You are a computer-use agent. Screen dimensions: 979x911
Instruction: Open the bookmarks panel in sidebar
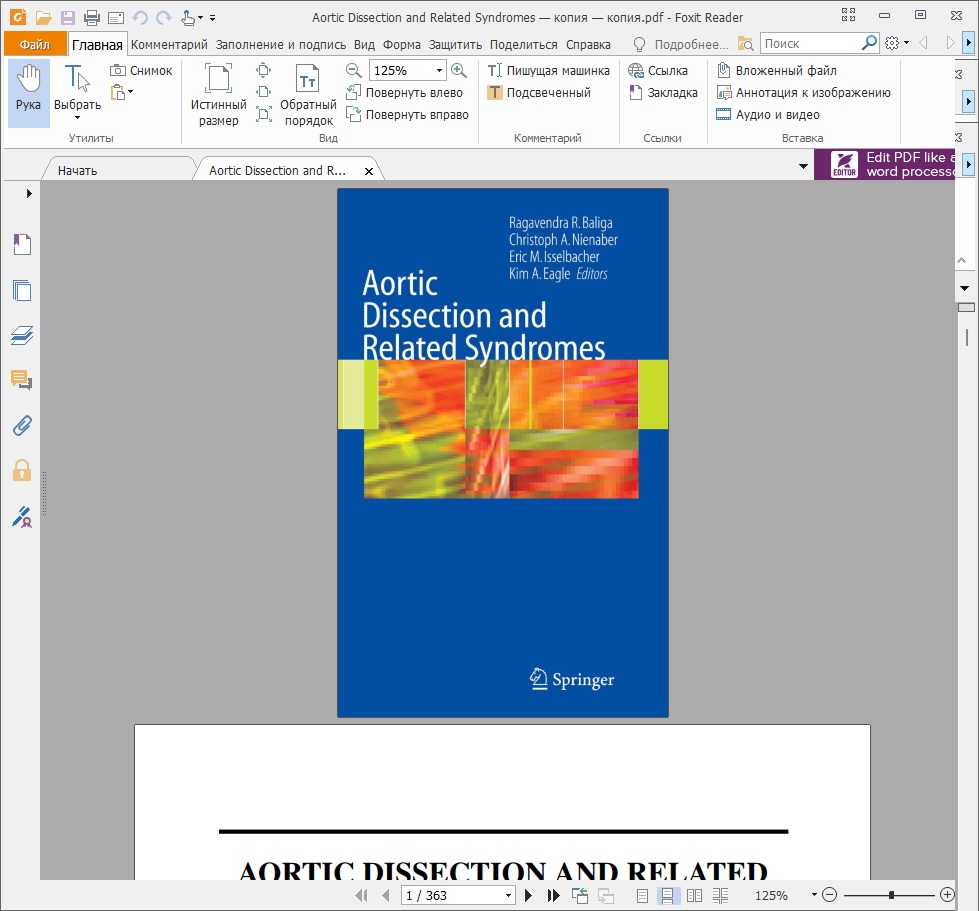click(22, 245)
